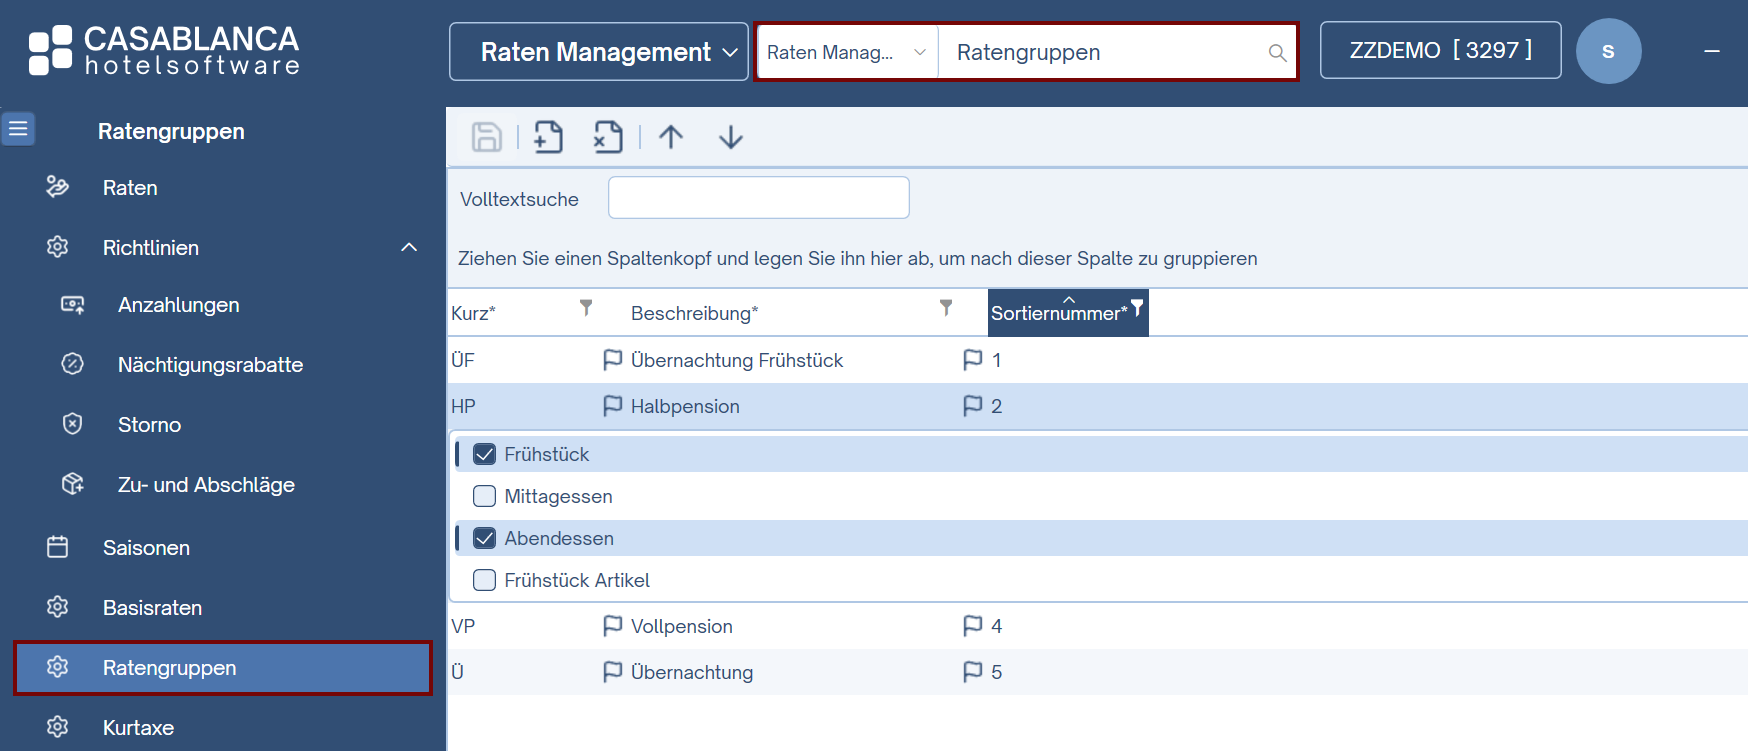Open Raten in the sidebar

[130, 188]
